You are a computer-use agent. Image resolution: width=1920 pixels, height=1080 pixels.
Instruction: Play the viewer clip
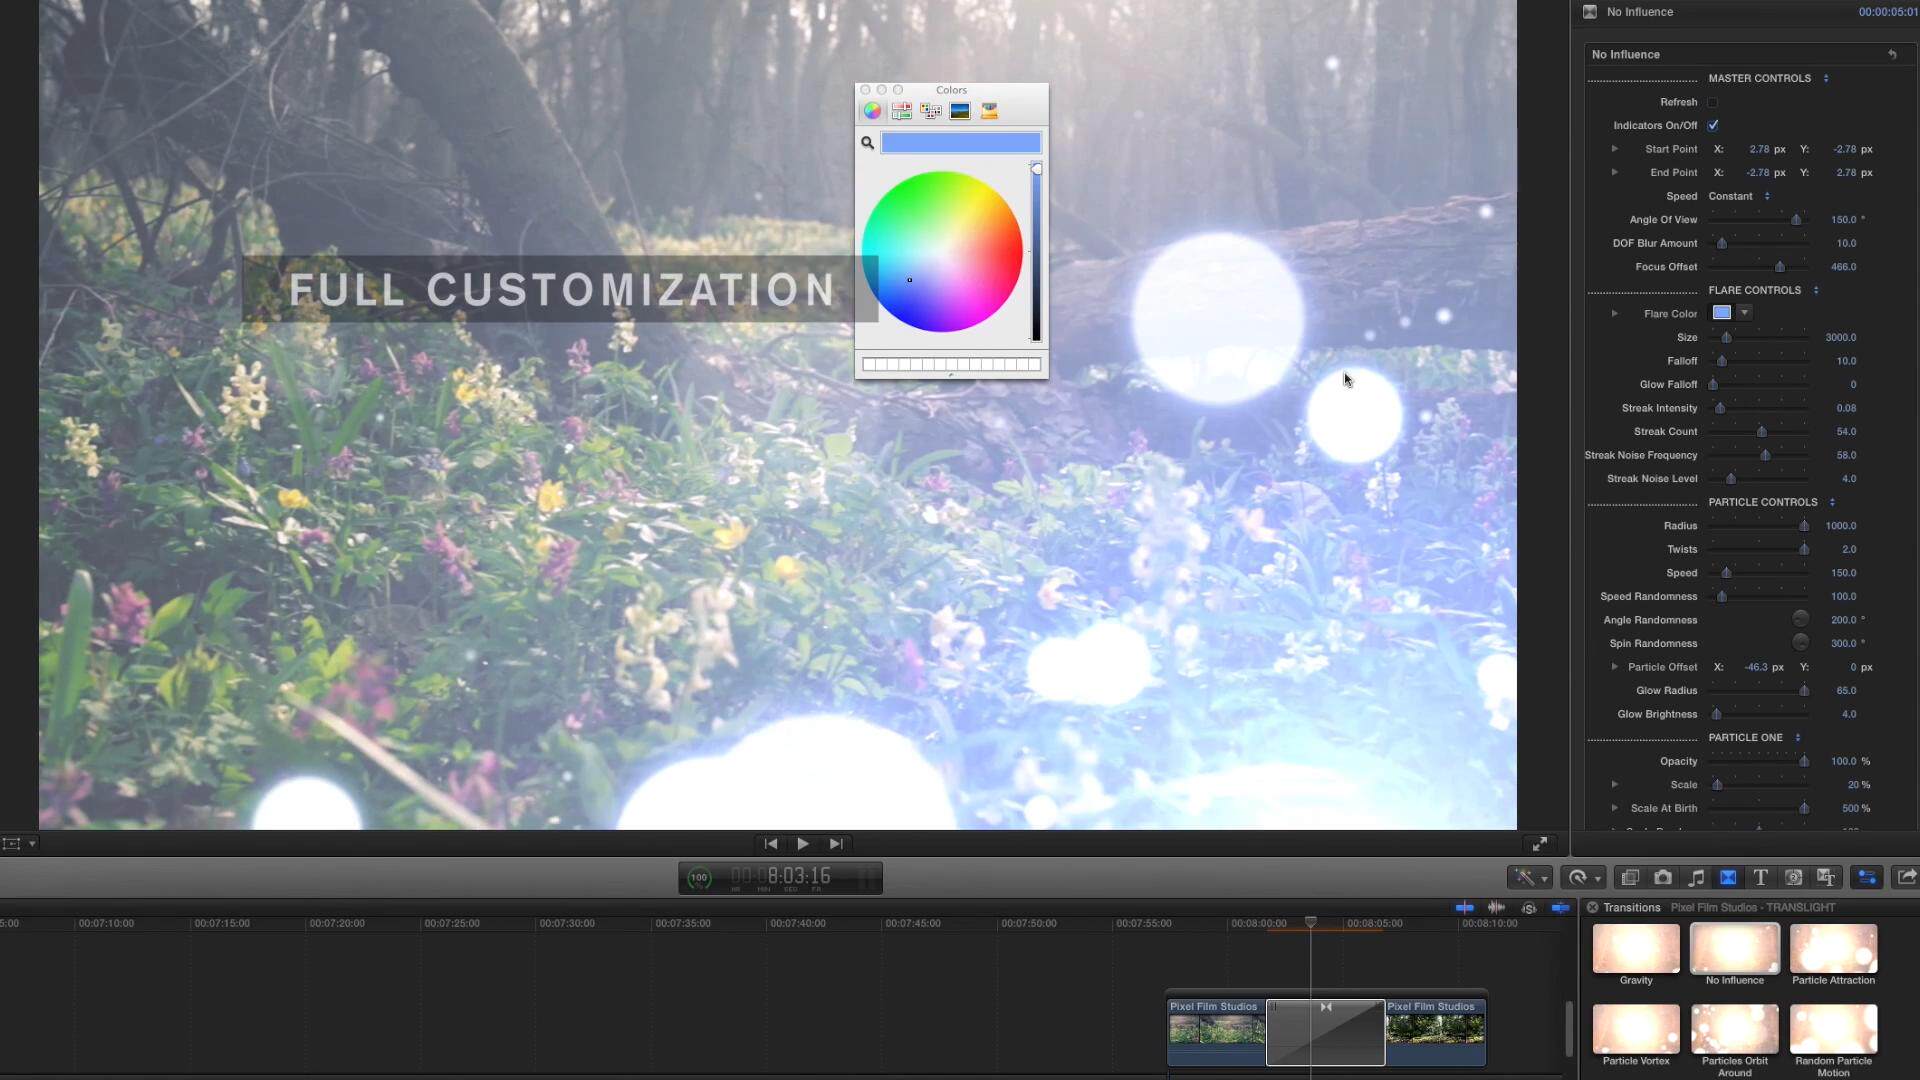pos(802,844)
